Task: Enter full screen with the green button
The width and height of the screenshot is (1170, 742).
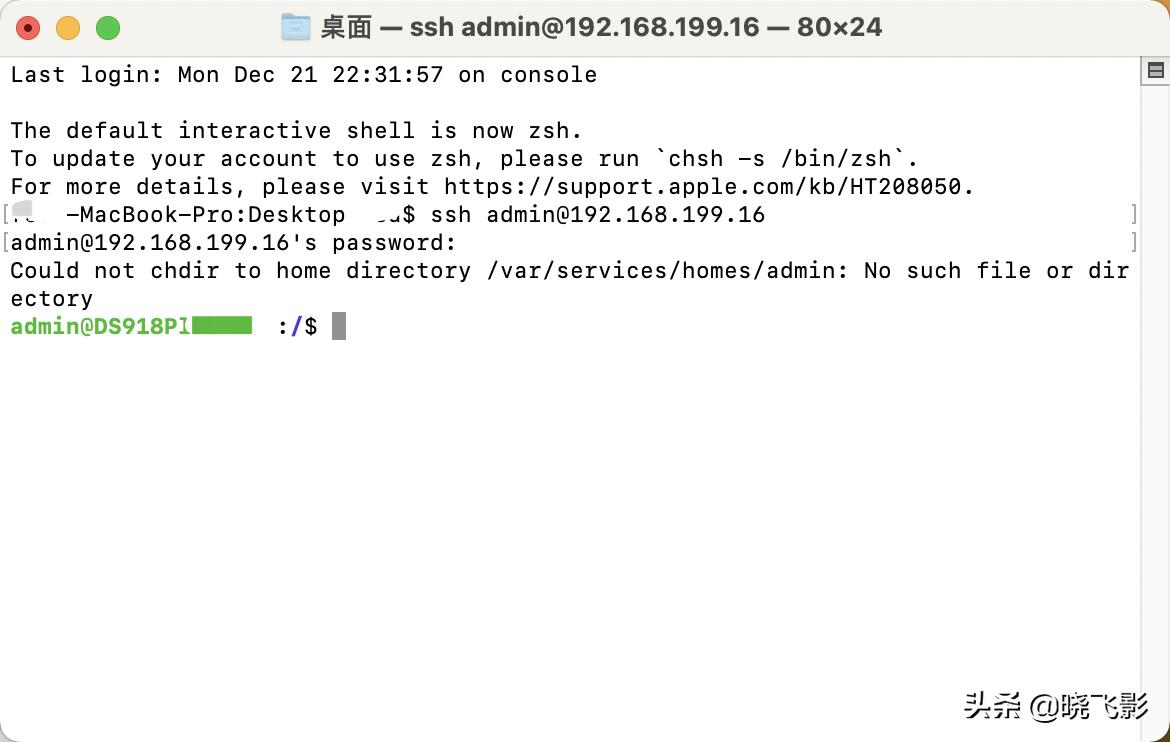Action: 108,28
